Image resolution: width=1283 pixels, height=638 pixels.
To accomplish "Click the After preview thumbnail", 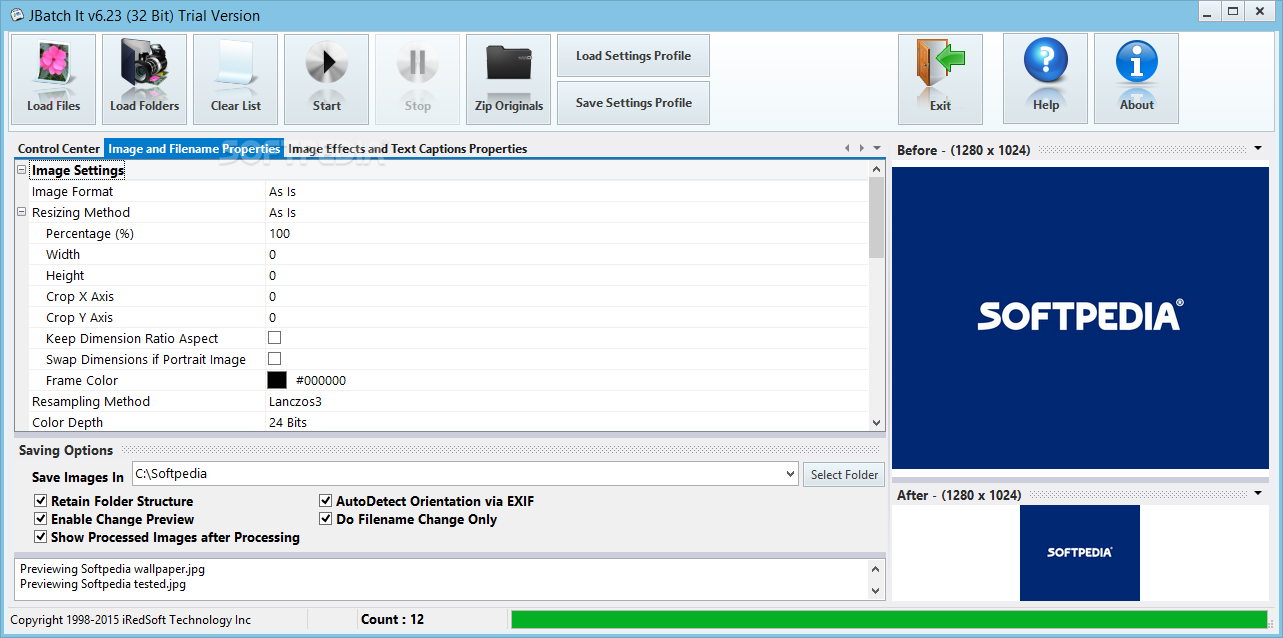I will [x=1079, y=553].
